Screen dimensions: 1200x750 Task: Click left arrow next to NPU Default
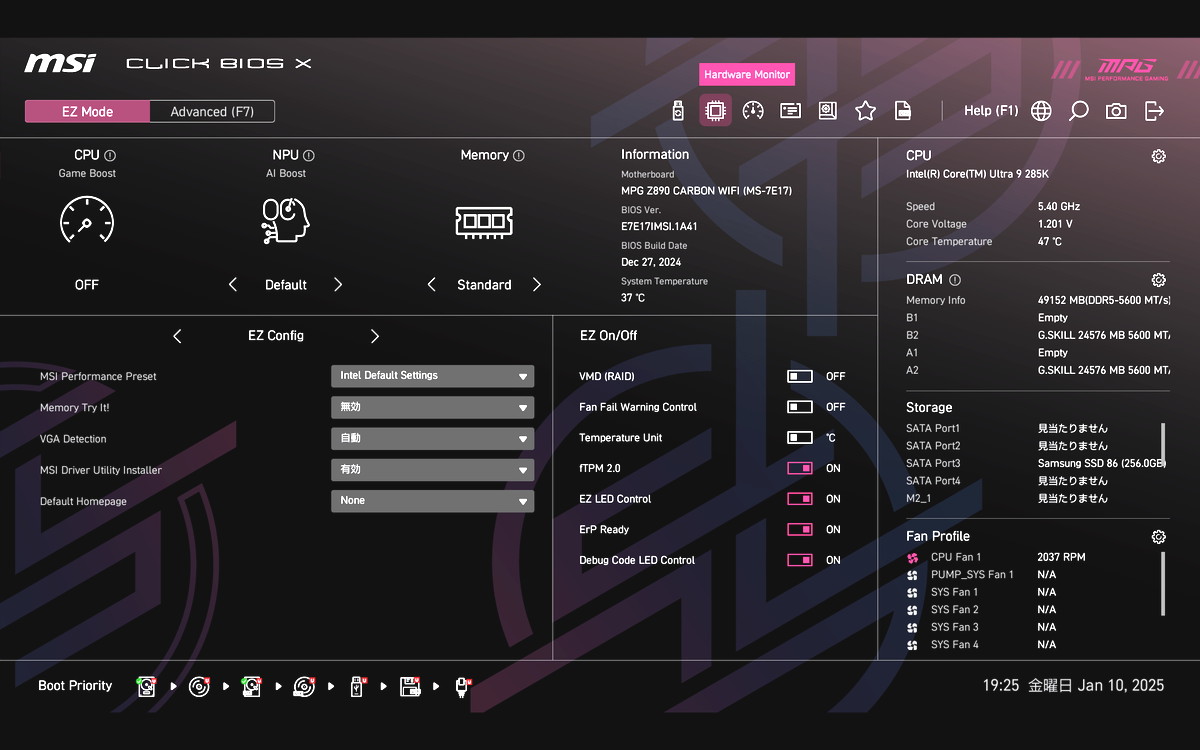[x=233, y=285]
